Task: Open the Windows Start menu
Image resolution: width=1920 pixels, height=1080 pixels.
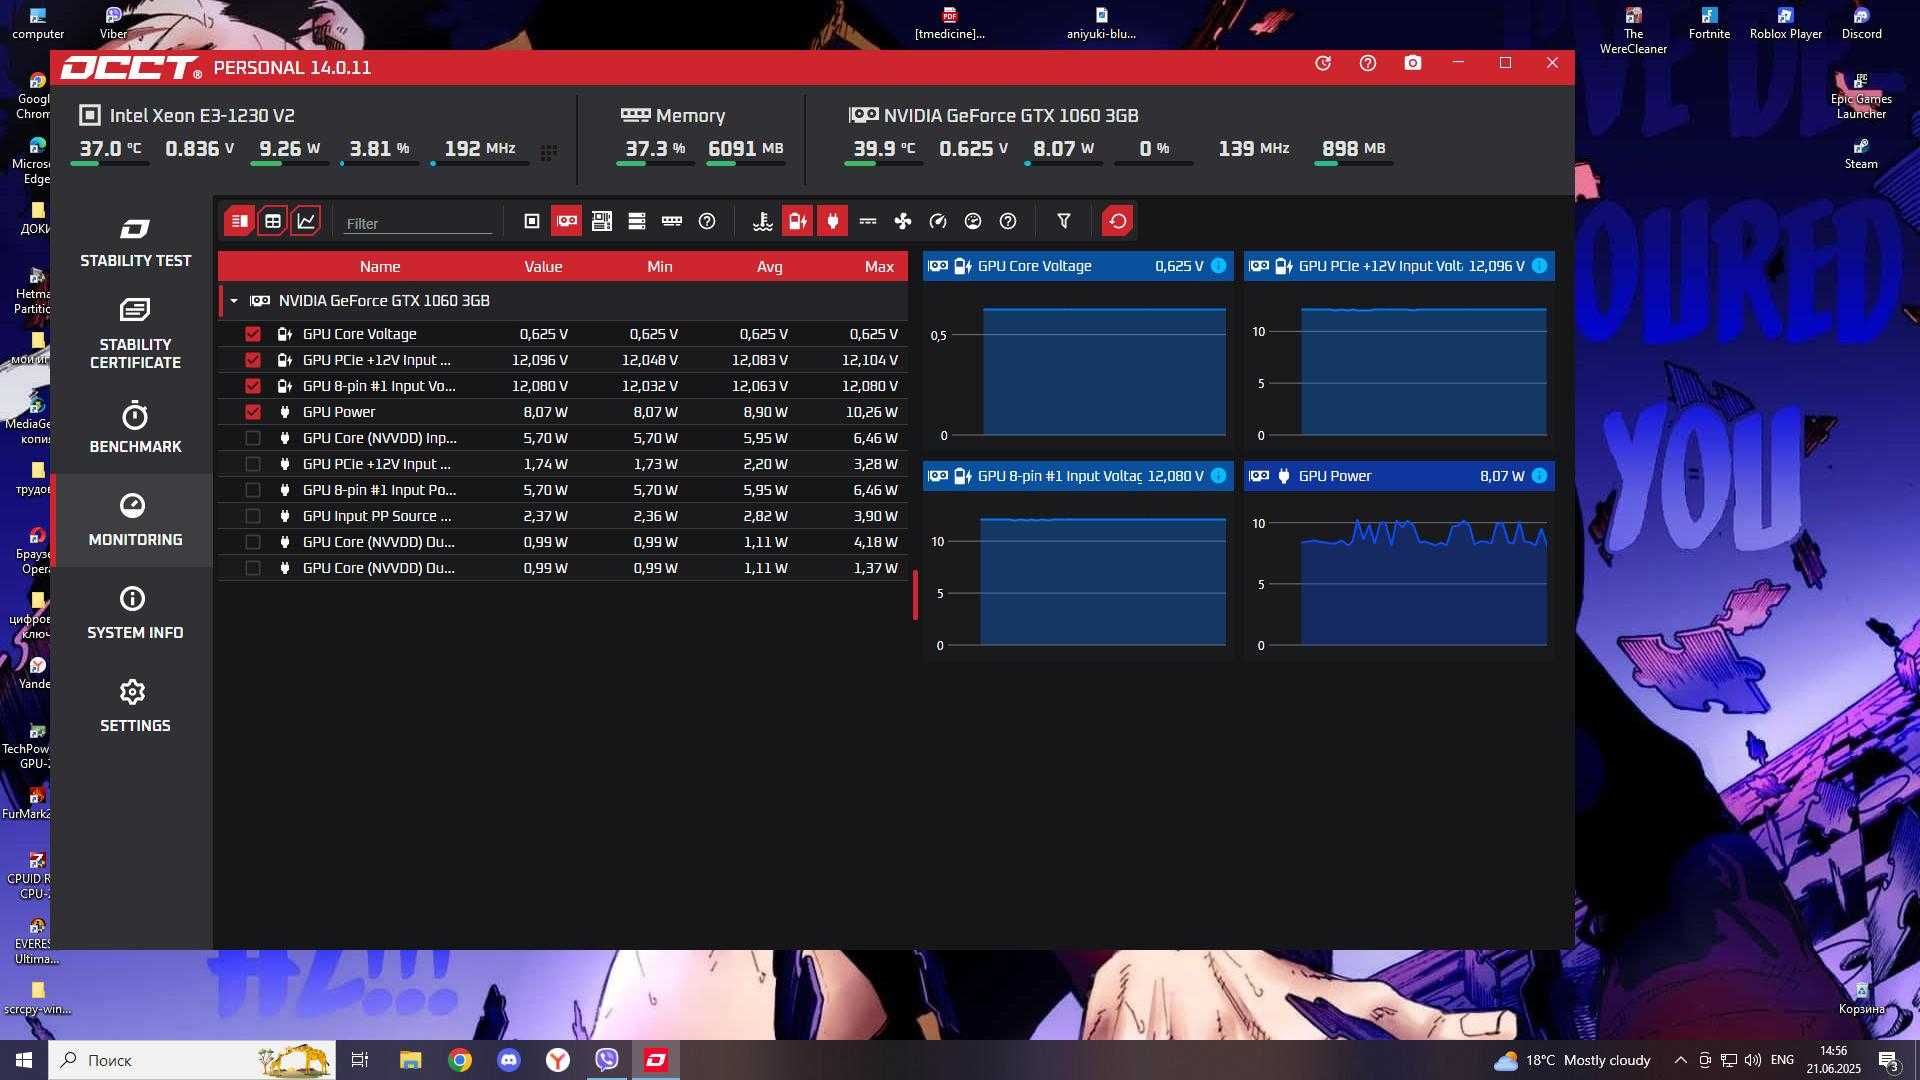Action: [x=24, y=1060]
